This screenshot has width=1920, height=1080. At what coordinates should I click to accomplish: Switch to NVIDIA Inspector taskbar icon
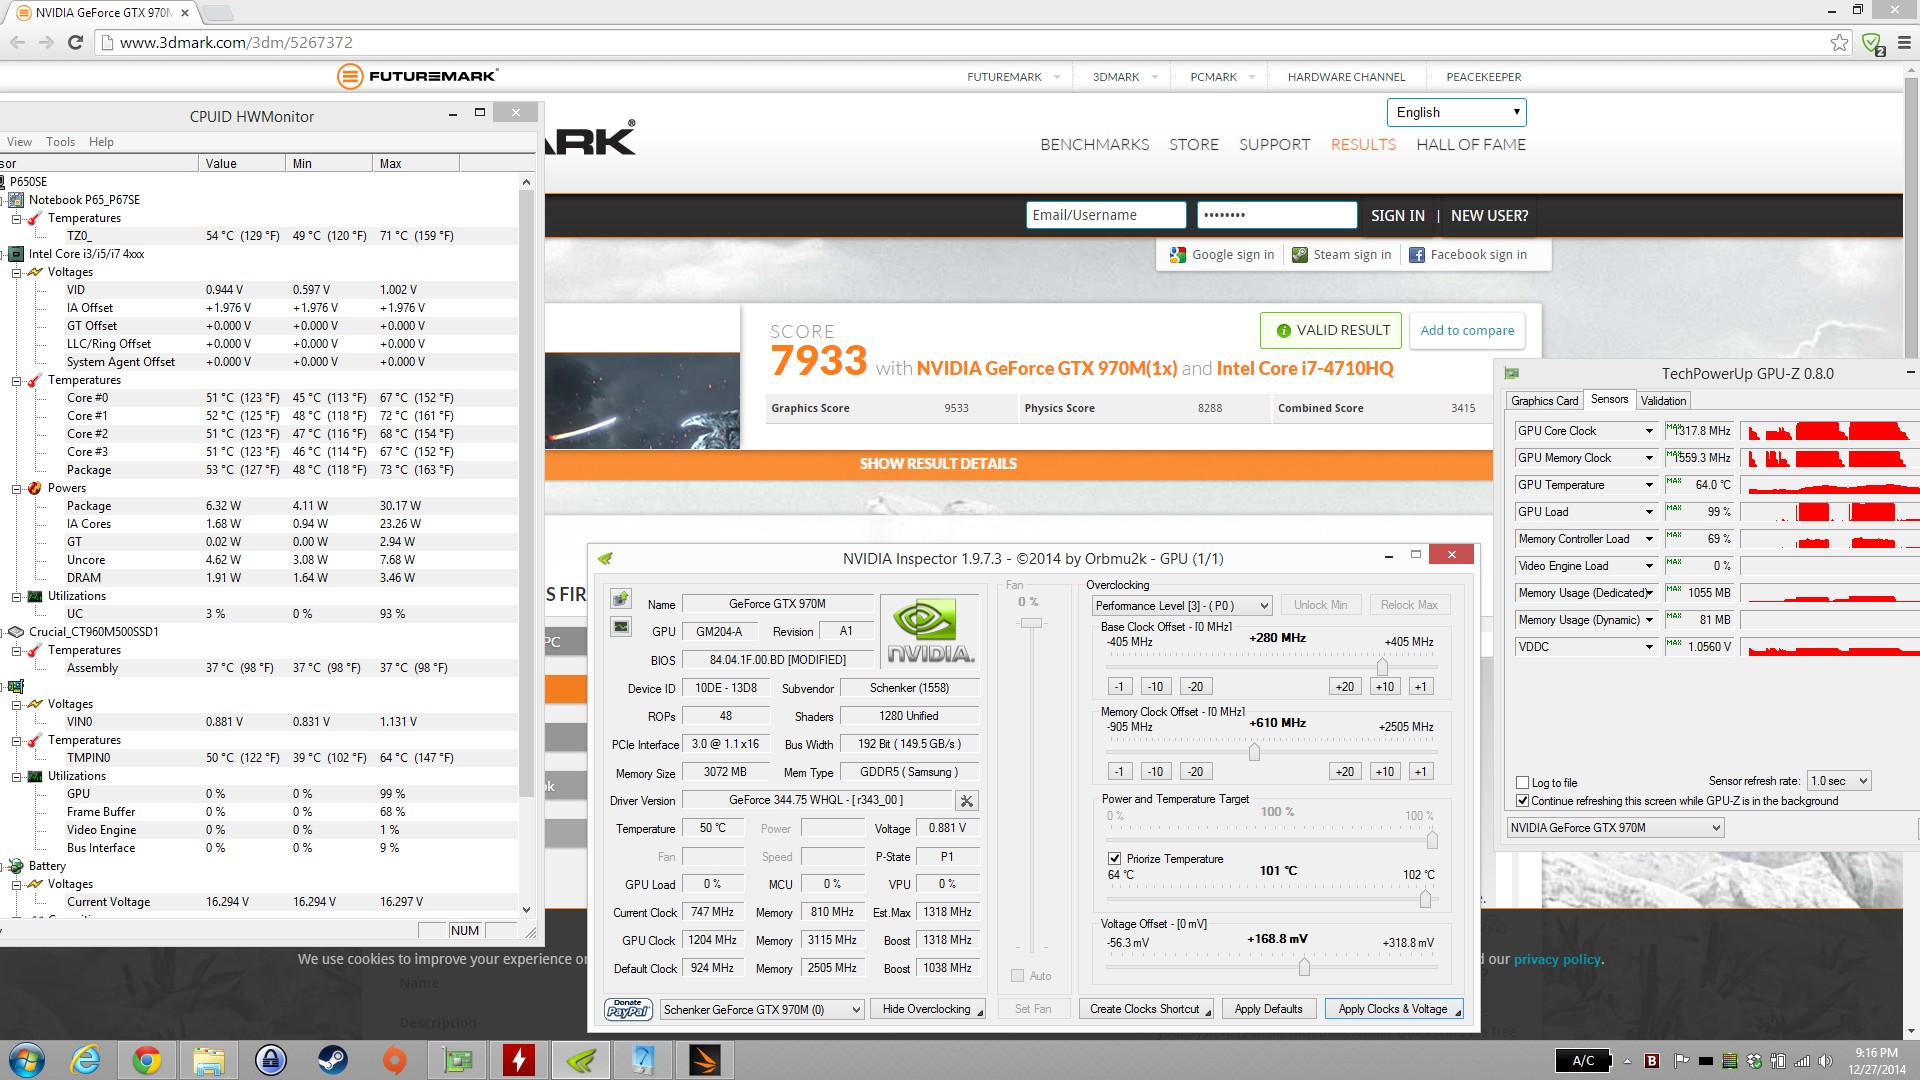click(x=581, y=1060)
